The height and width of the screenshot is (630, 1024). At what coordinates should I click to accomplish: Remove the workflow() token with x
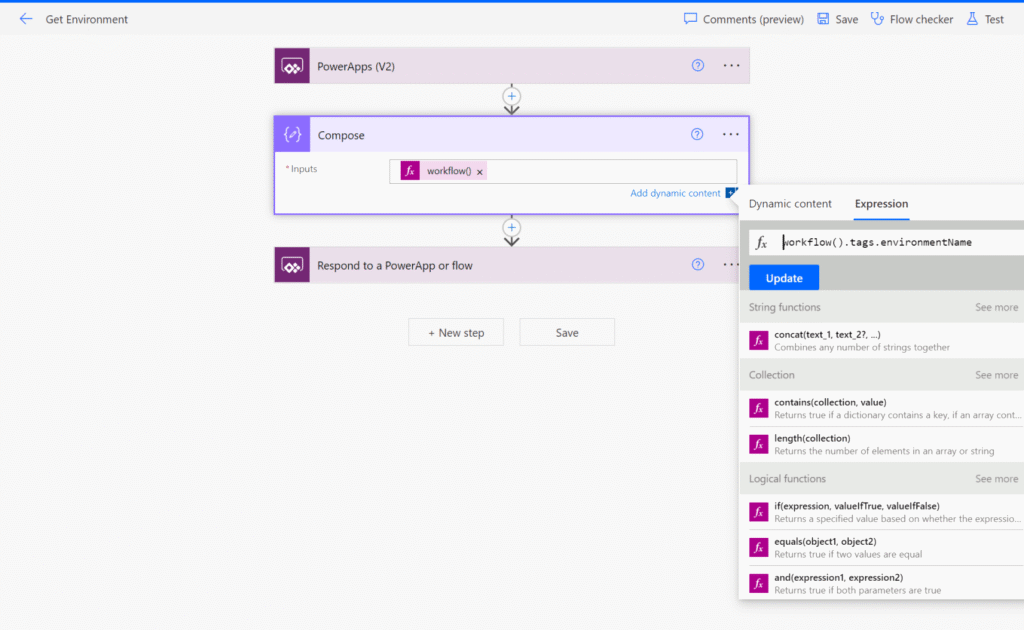479,172
